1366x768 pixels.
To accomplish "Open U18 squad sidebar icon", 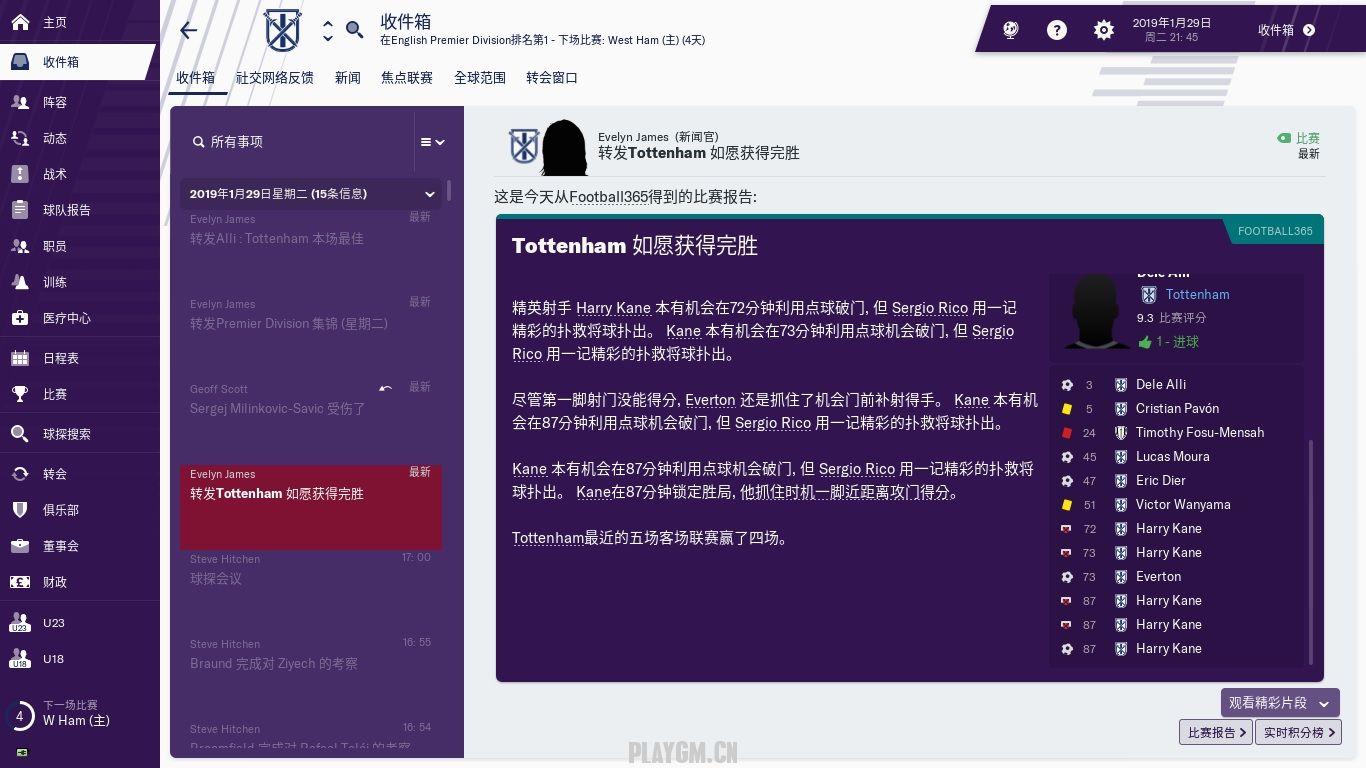I will click(x=20, y=659).
